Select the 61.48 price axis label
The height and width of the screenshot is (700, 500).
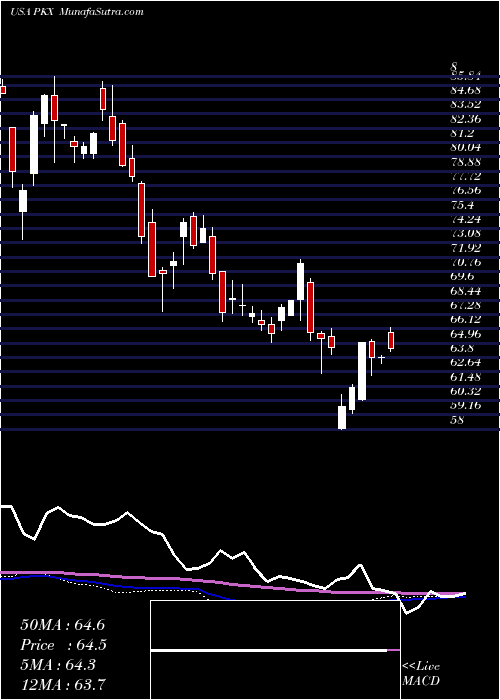(466, 376)
